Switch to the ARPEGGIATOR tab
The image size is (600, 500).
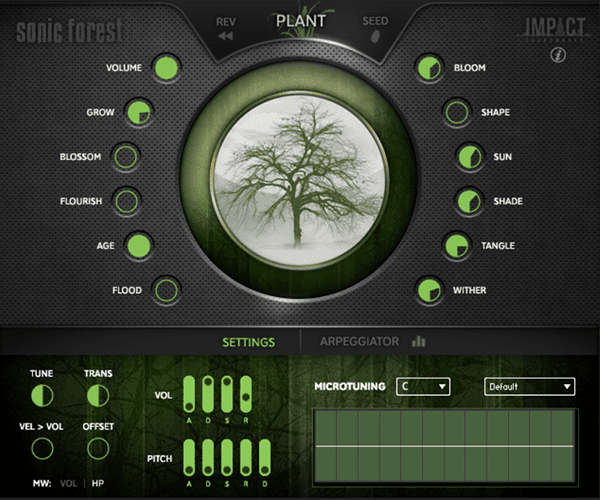point(359,341)
